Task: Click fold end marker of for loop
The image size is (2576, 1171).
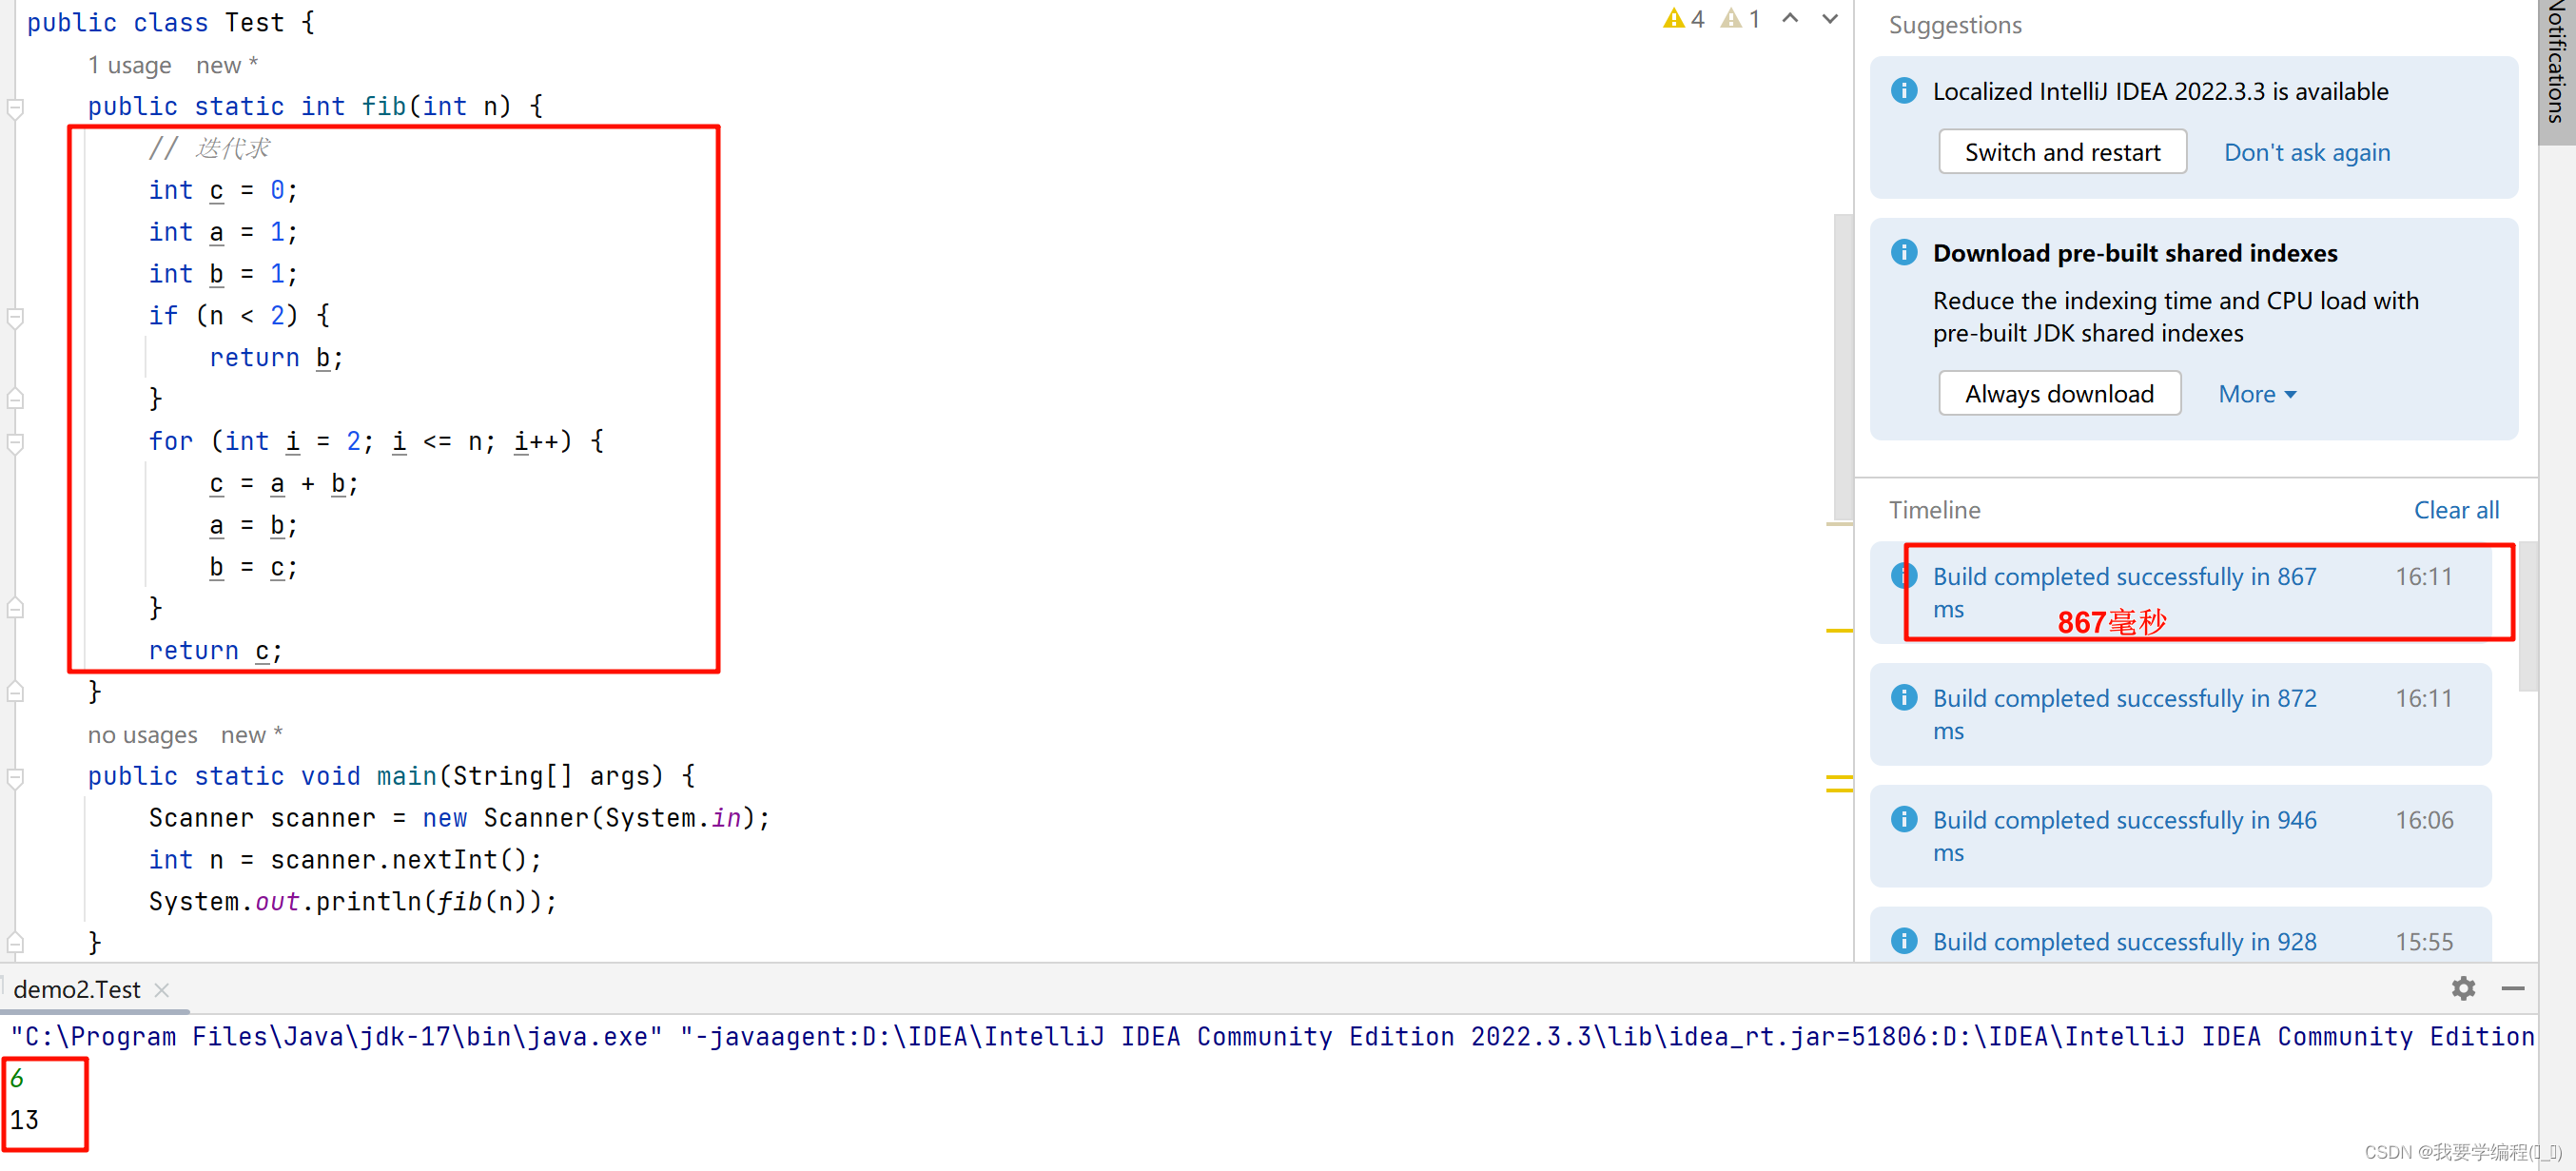Action: (x=15, y=607)
